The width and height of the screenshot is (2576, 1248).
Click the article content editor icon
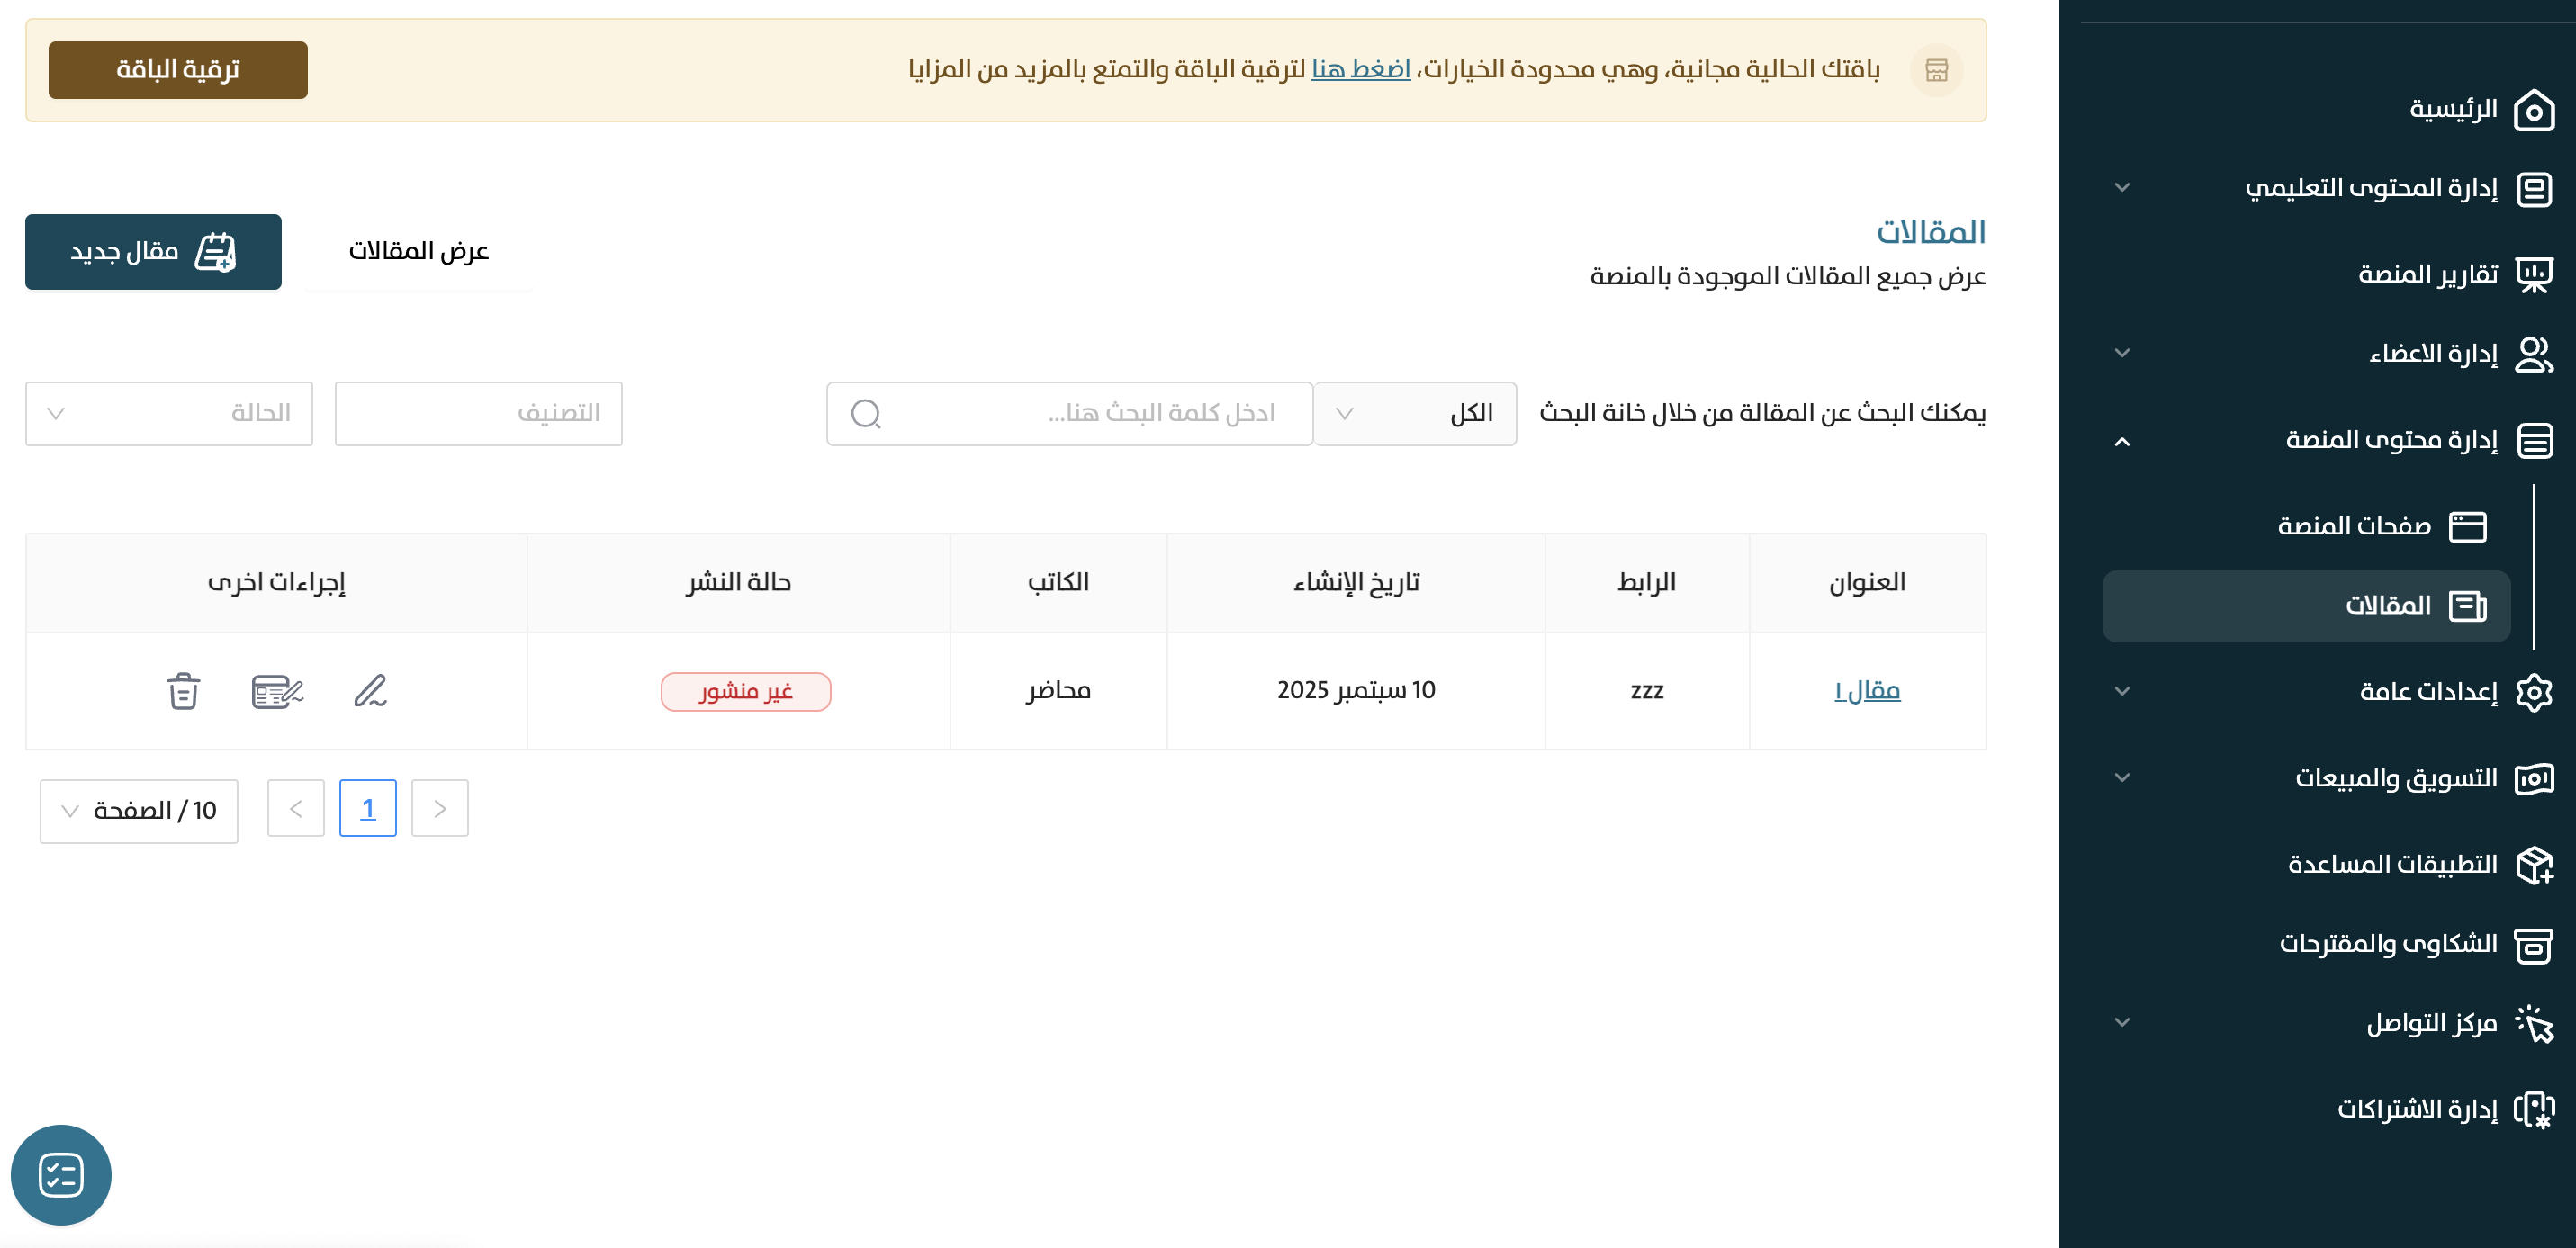[277, 691]
